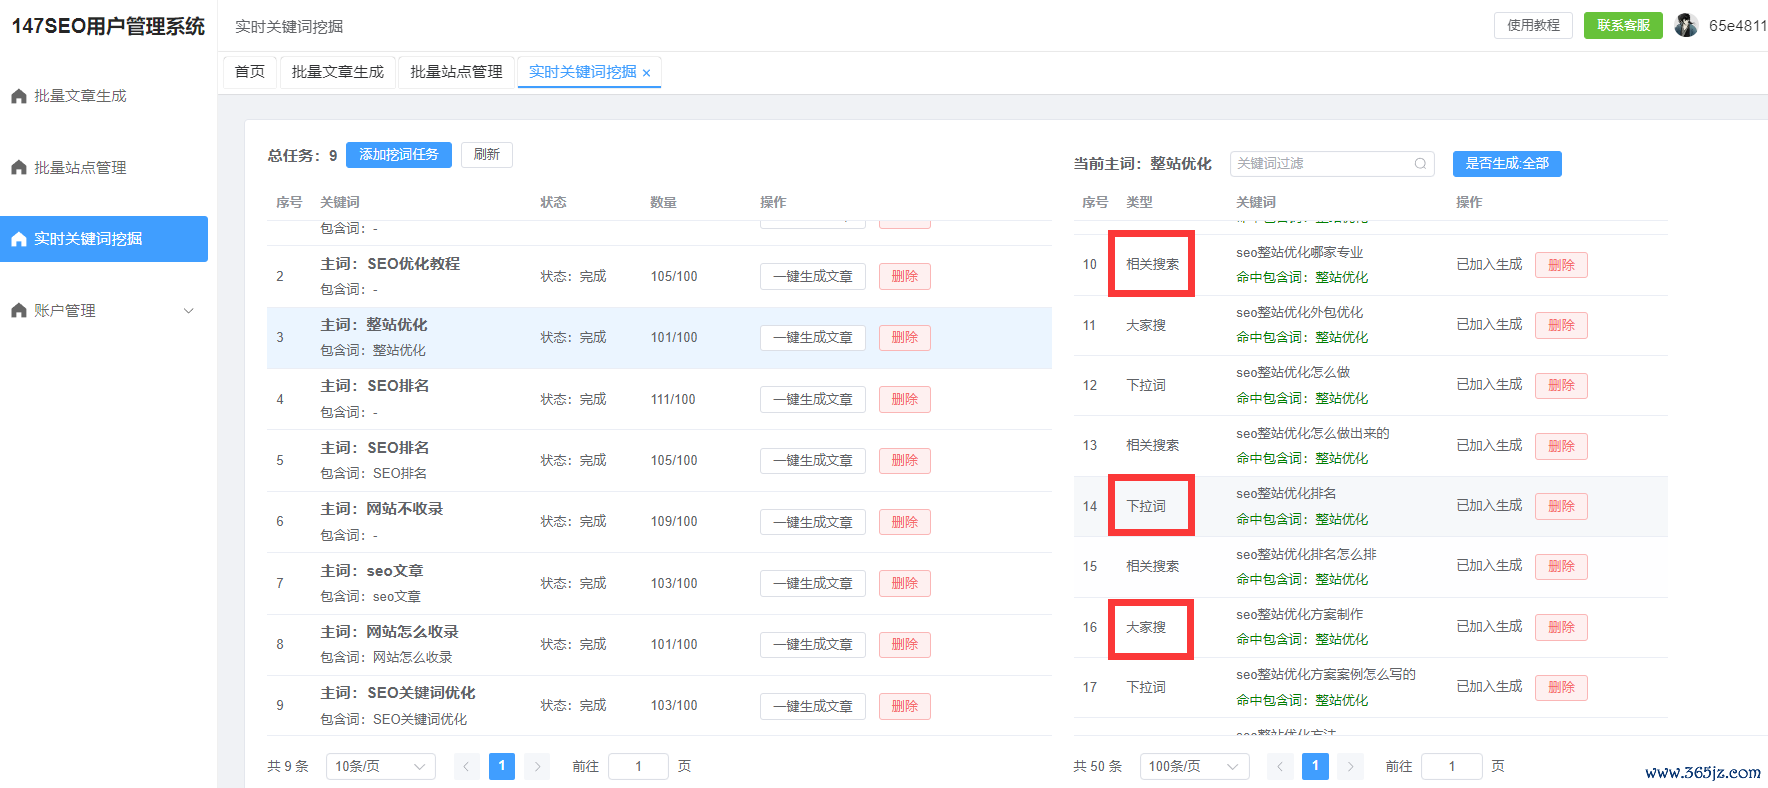Click page 1 in the right pagination

pyautogui.click(x=1315, y=767)
